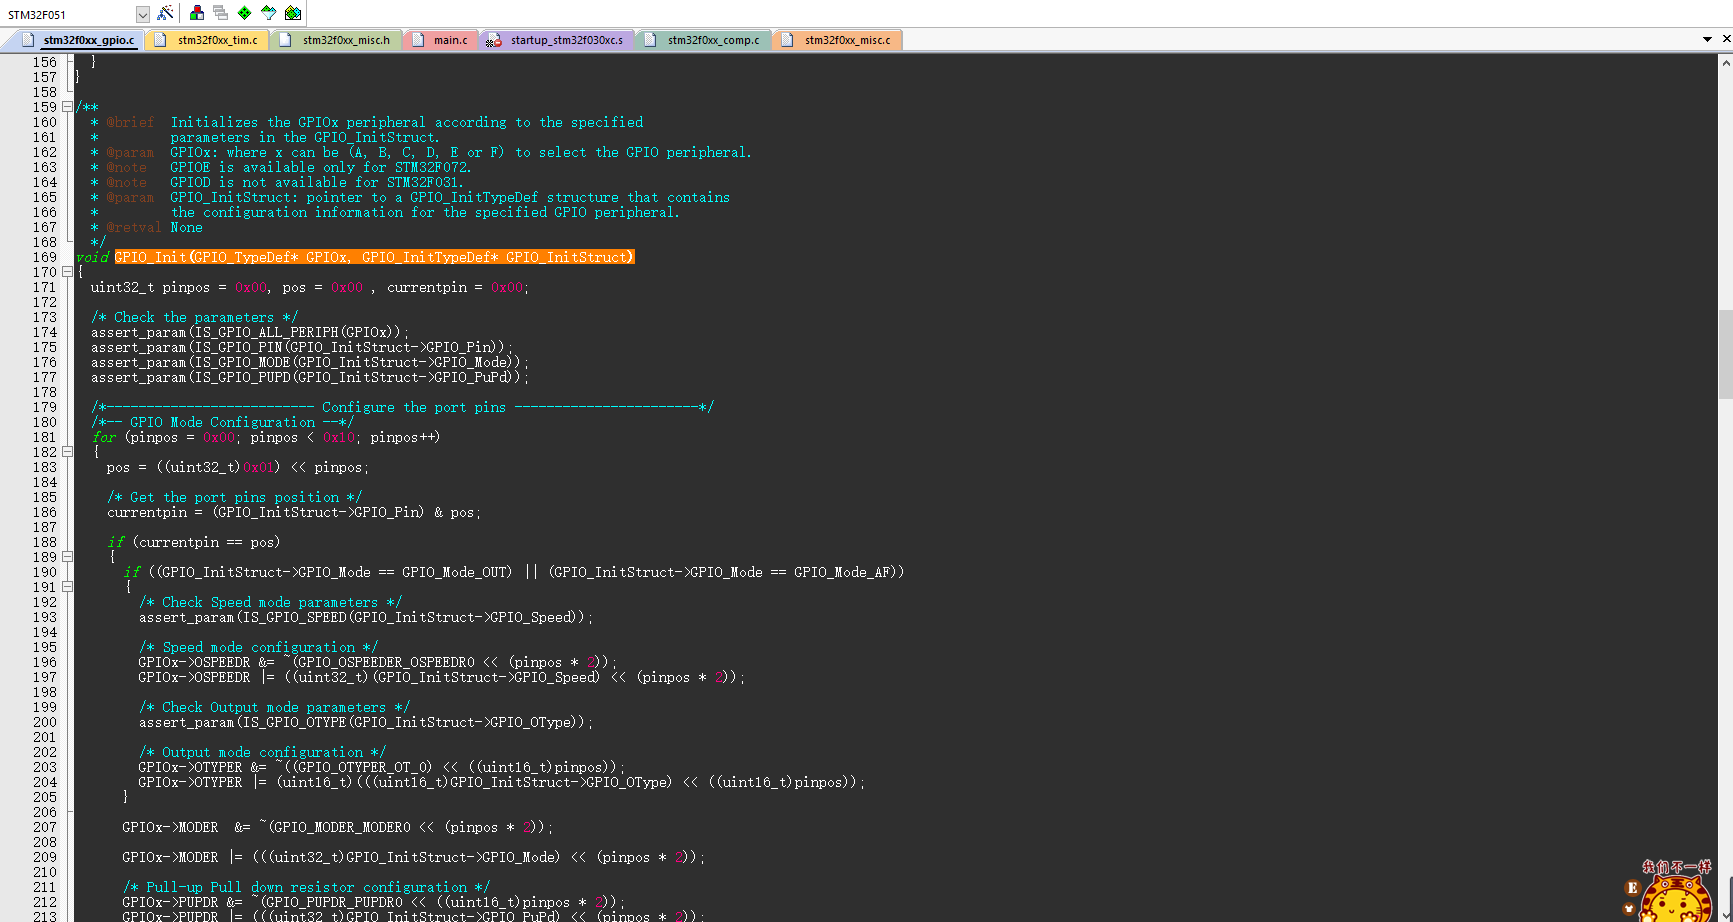Open the tab list dropdown arrow
This screenshot has height=922, width=1733.
coord(1707,39)
